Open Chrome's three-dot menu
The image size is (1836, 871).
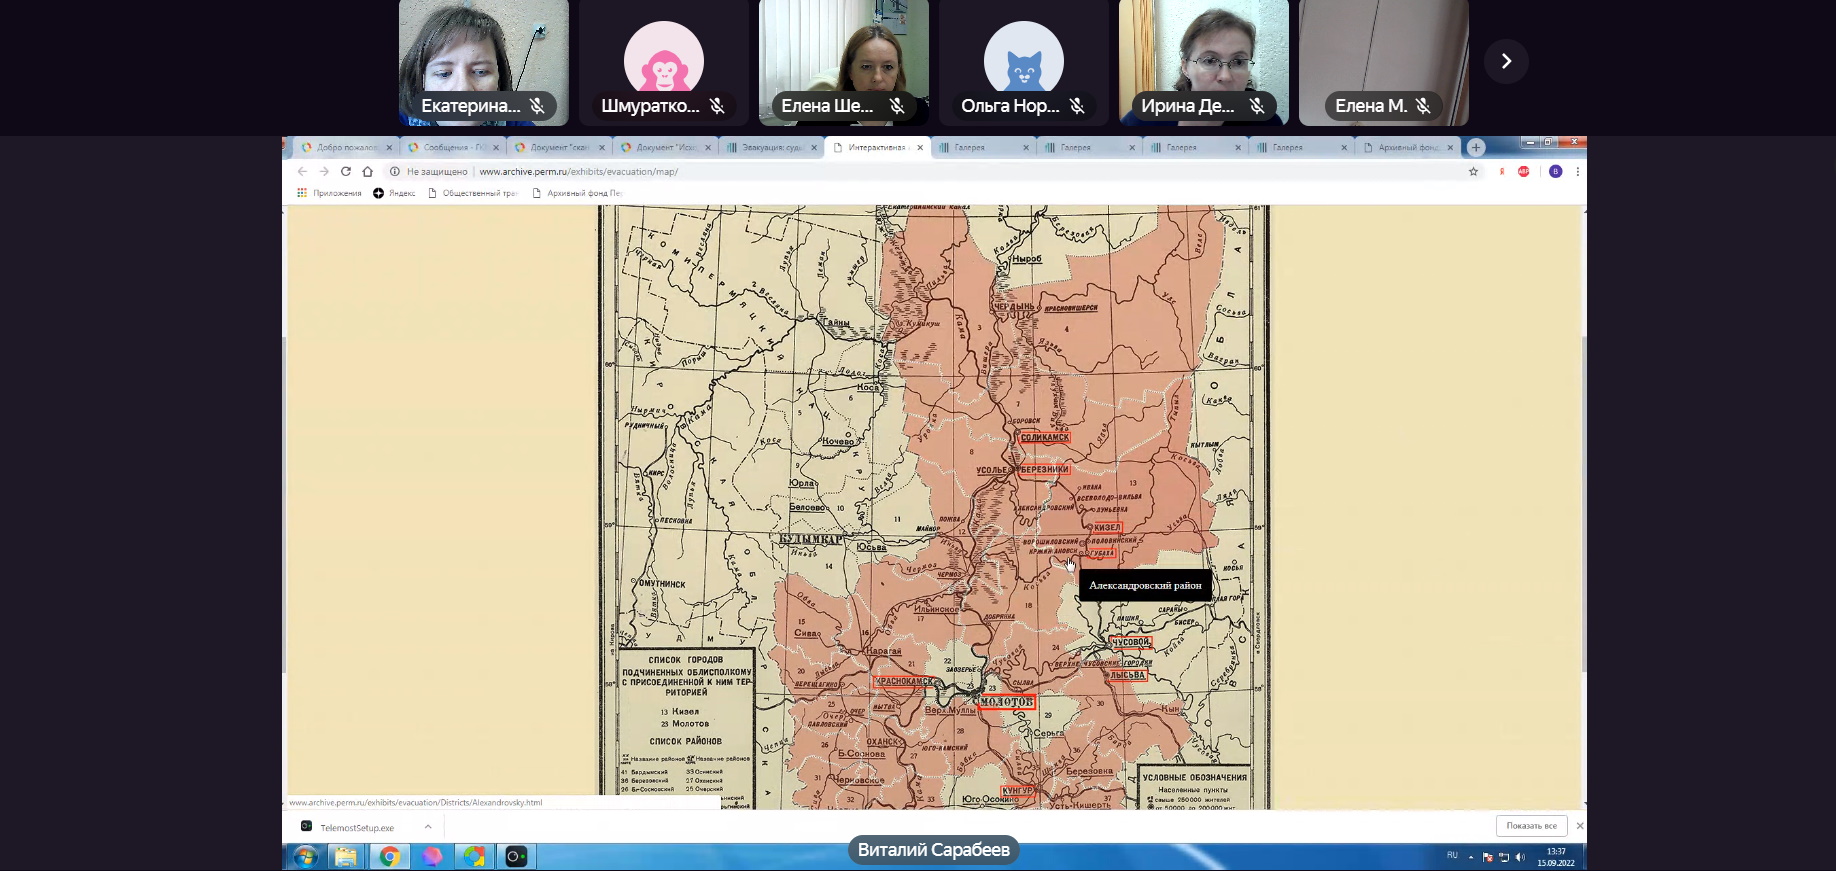1577,172
